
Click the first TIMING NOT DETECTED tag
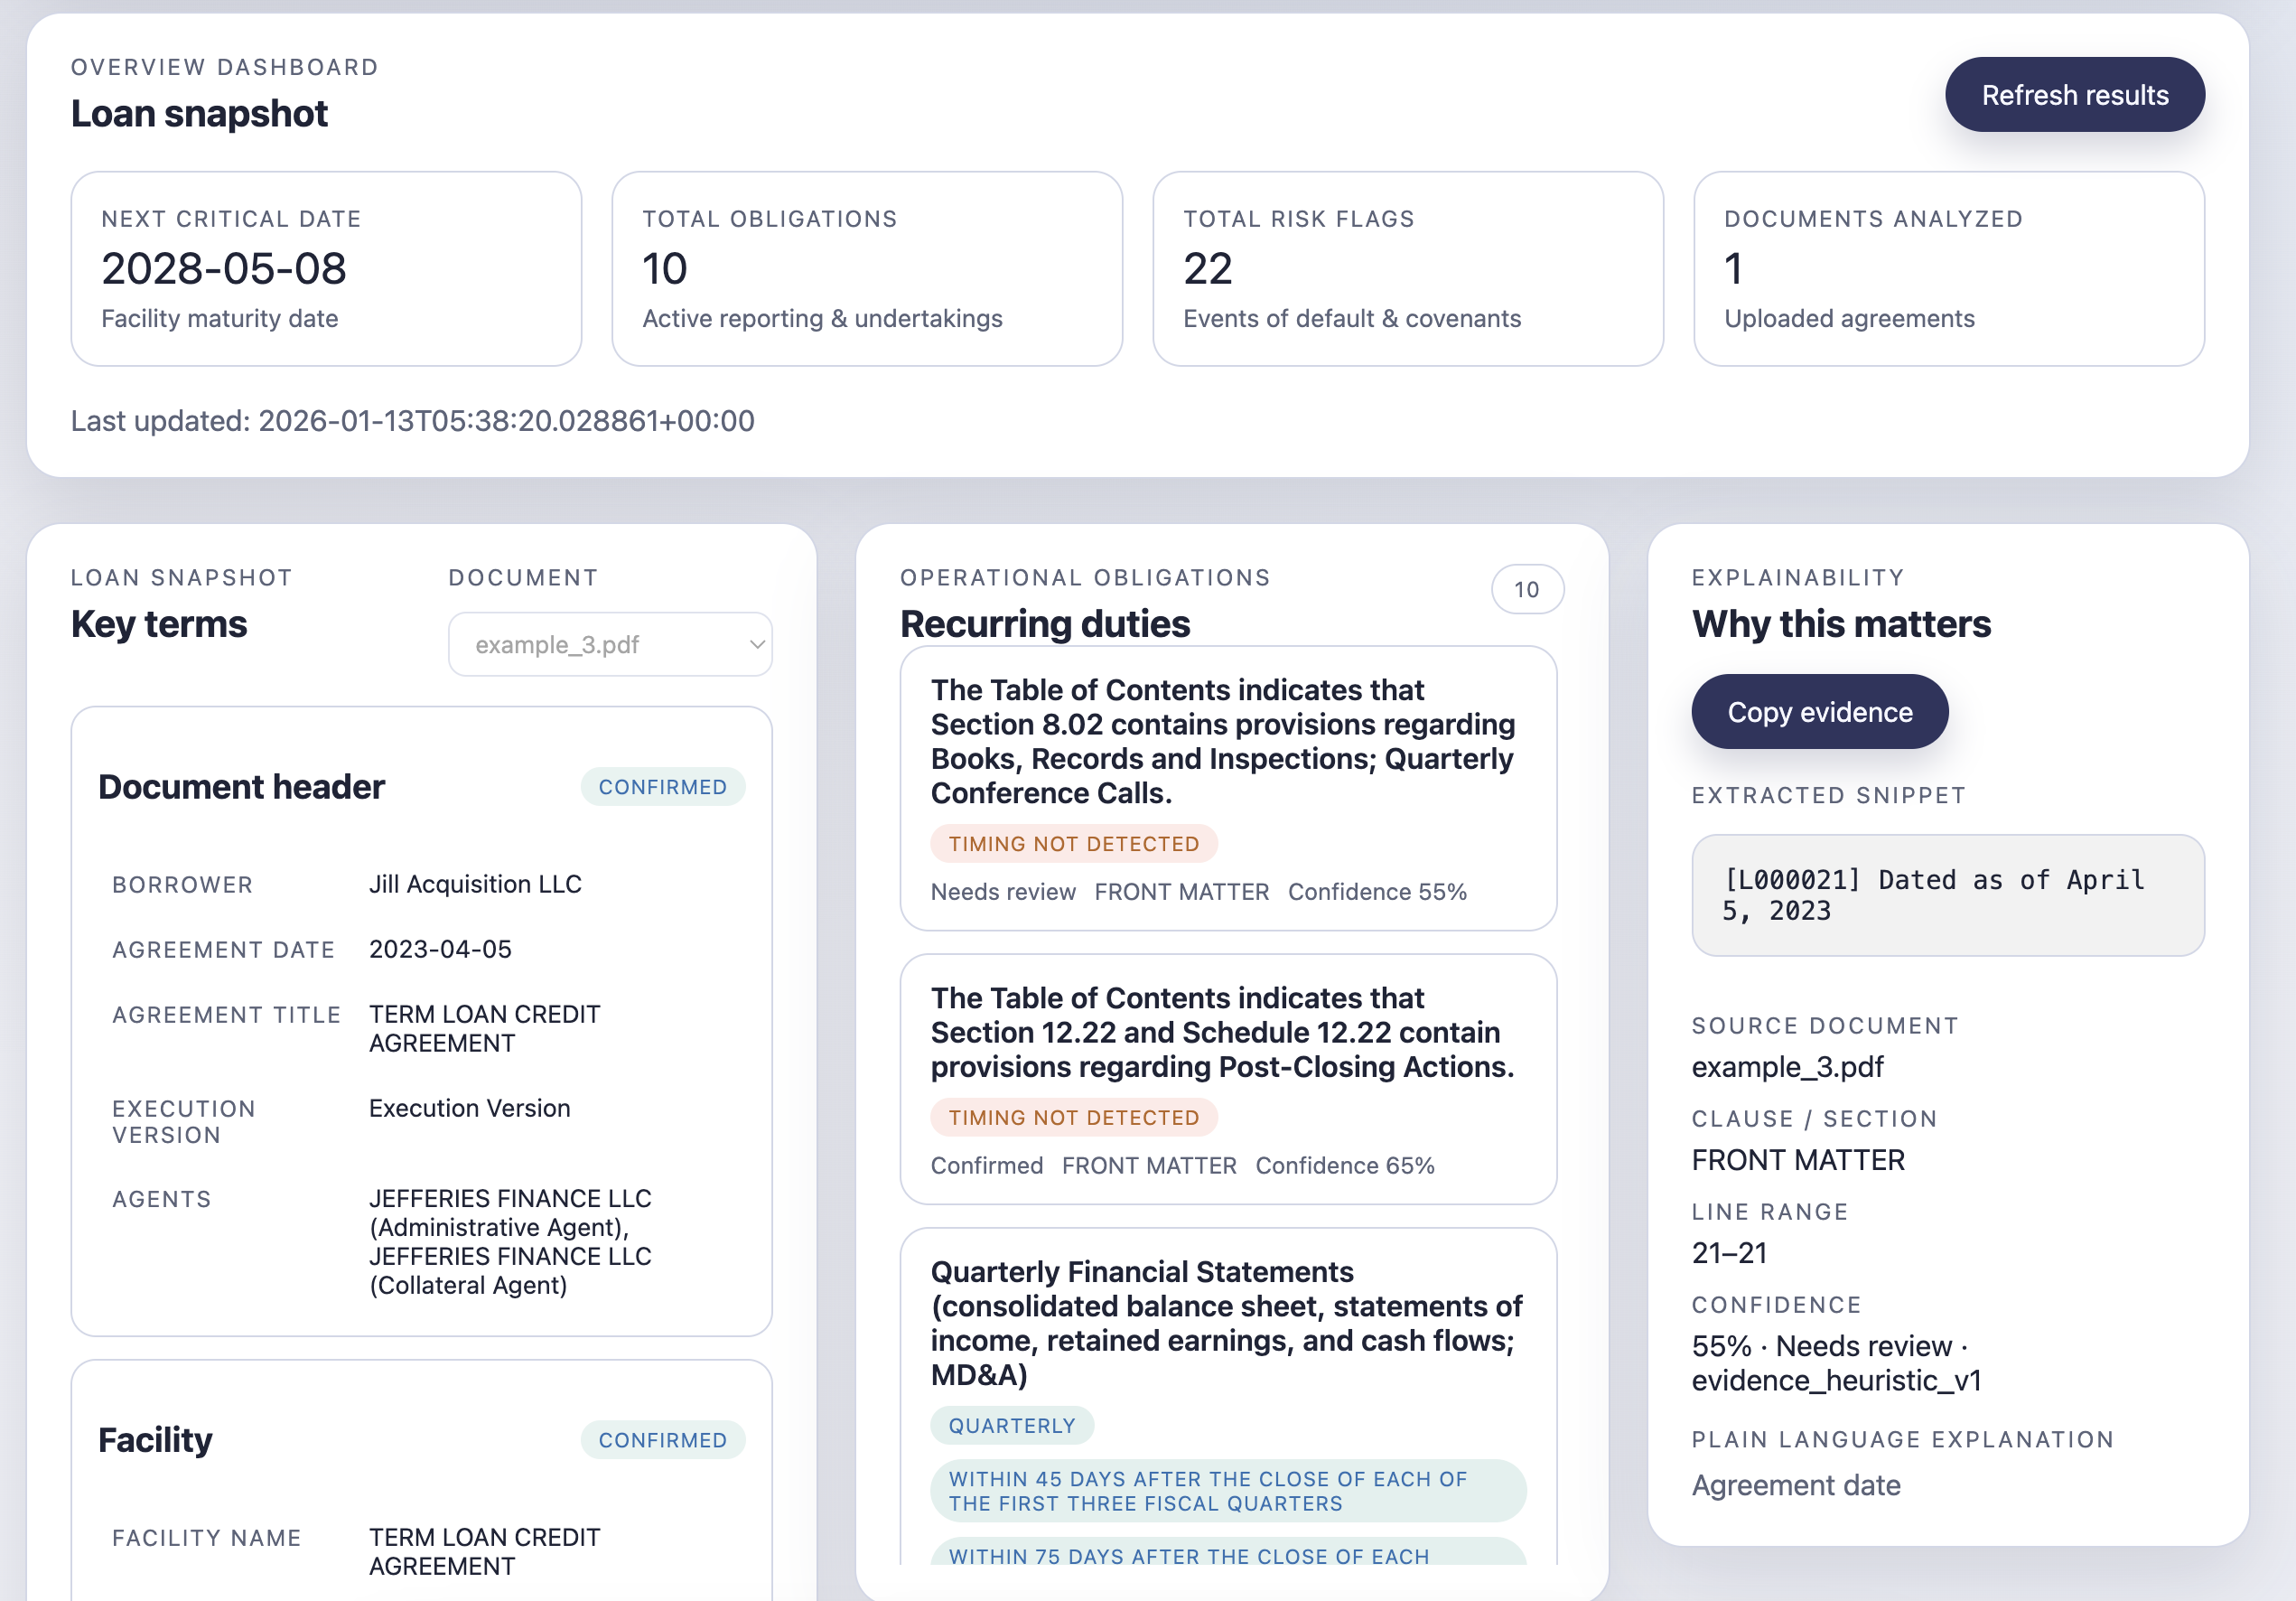click(1073, 844)
